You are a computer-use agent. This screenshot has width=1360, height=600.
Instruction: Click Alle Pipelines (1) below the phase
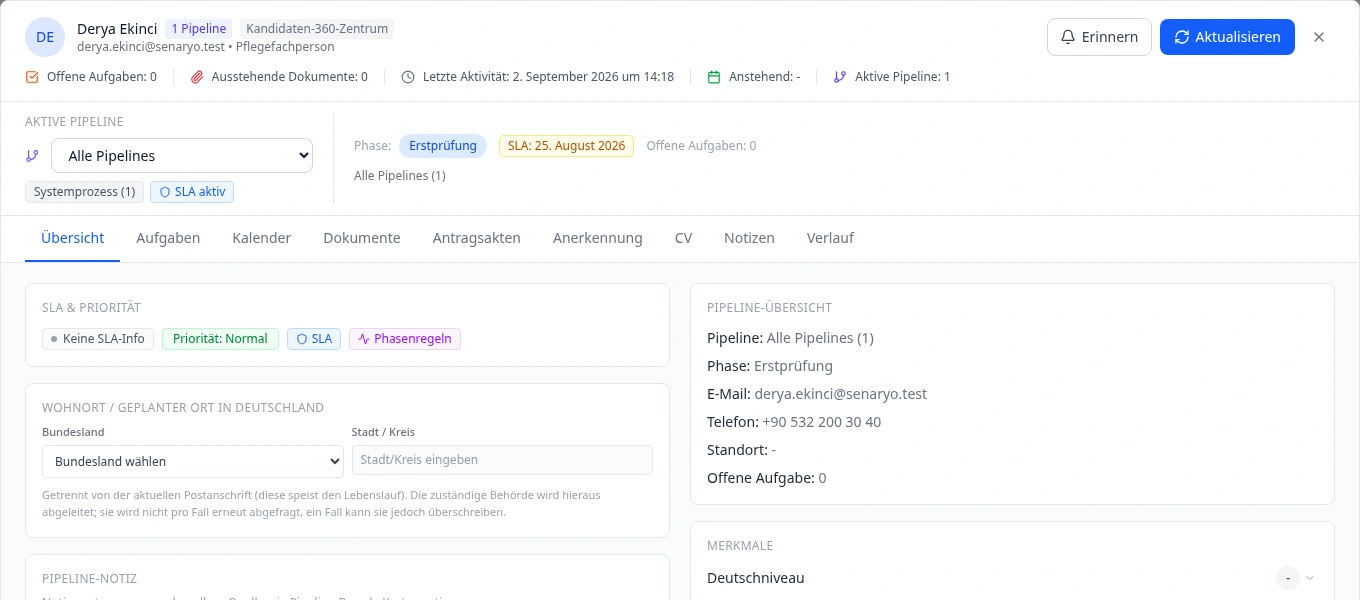(x=400, y=176)
